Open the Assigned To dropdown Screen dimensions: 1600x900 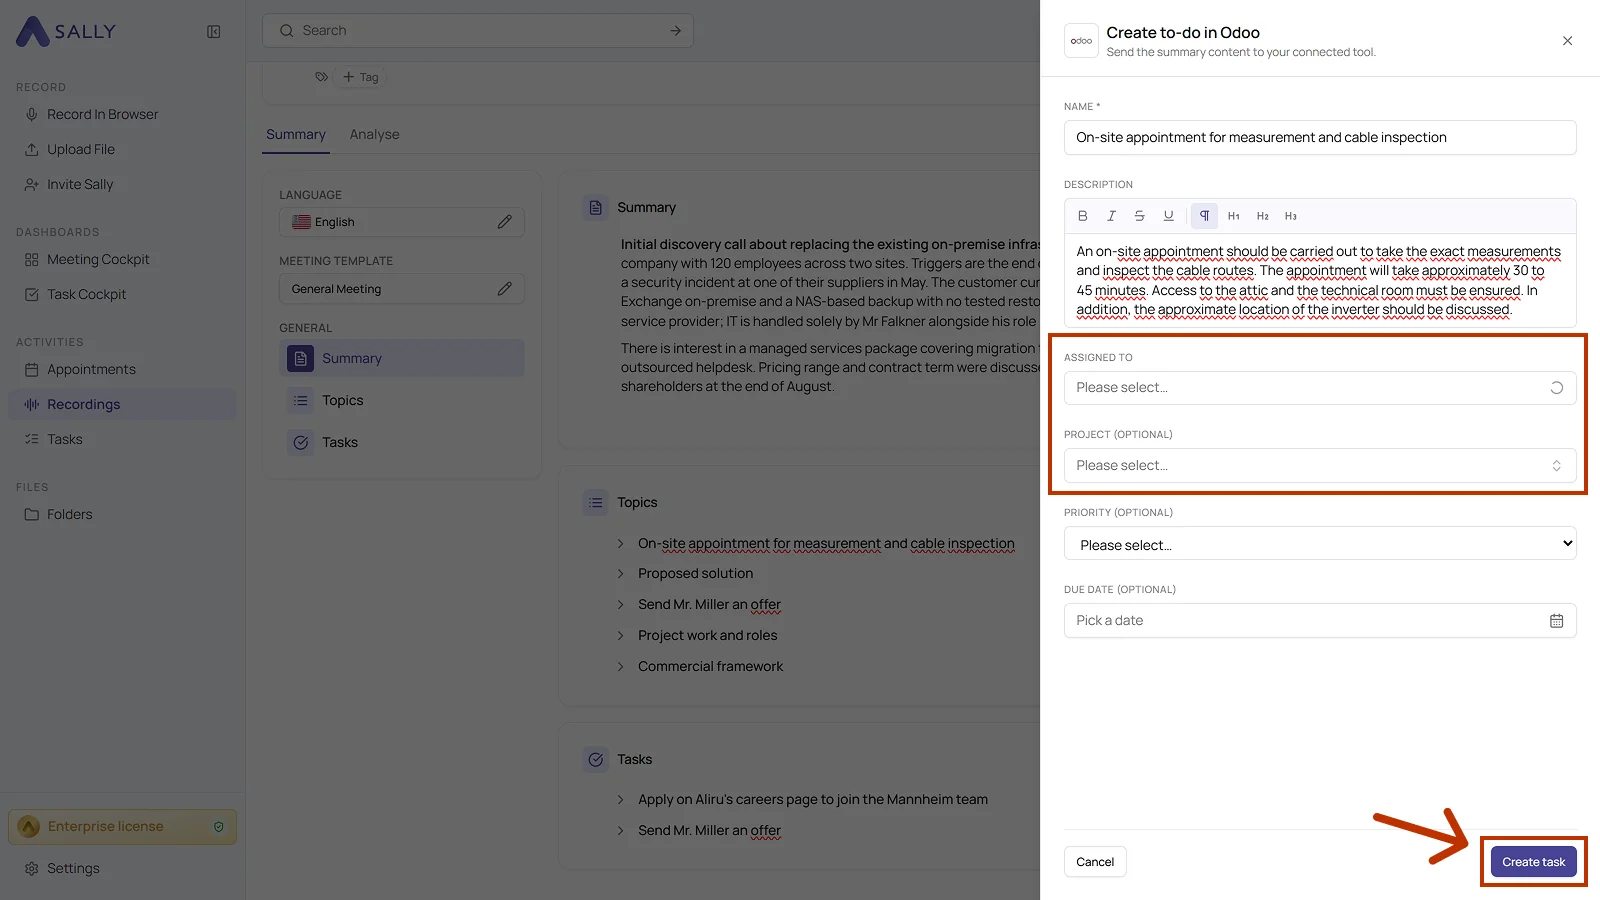[1320, 388]
